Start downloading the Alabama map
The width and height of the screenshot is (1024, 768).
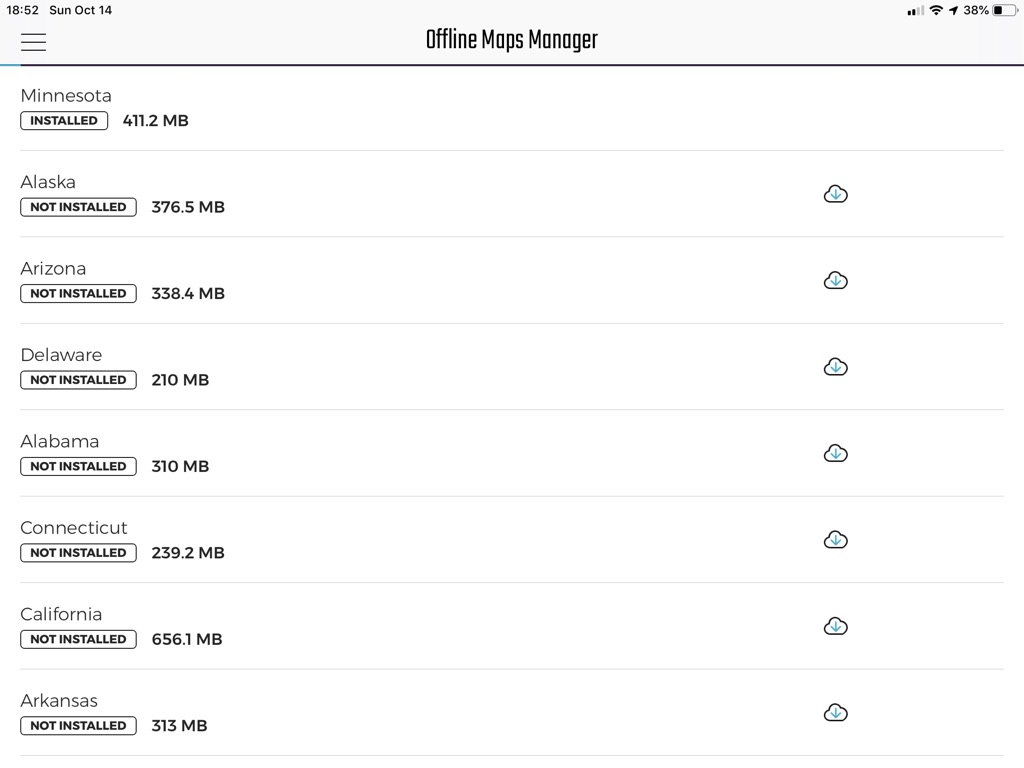[835, 454]
